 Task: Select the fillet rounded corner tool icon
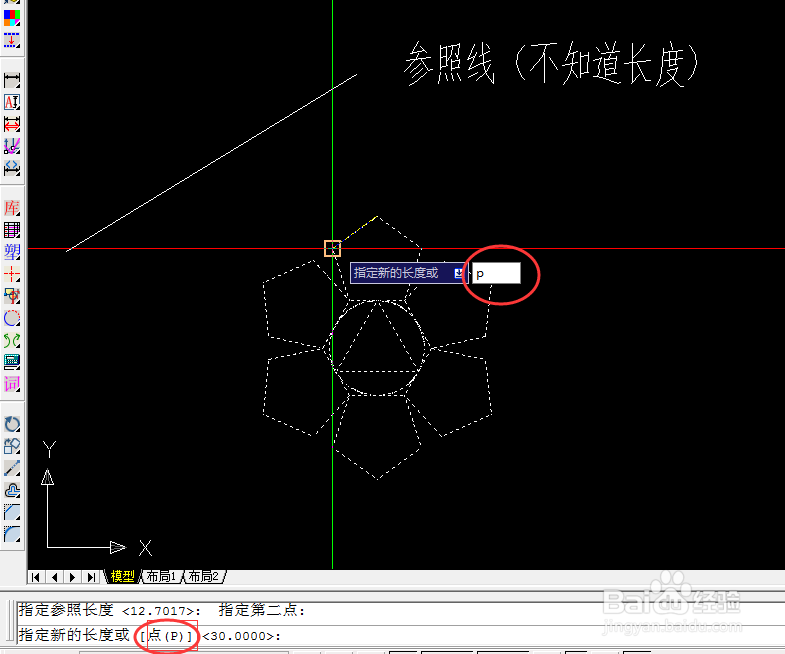pyautogui.click(x=12, y=534)
